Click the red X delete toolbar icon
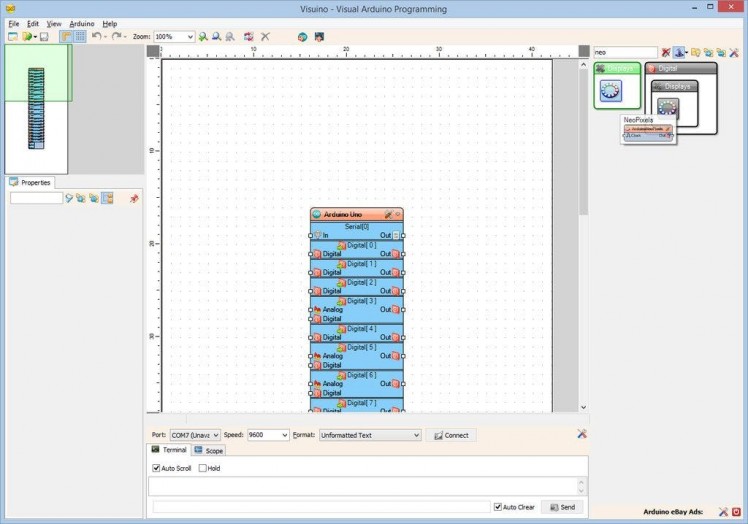 pyautogui.click(x=265, y=37)
